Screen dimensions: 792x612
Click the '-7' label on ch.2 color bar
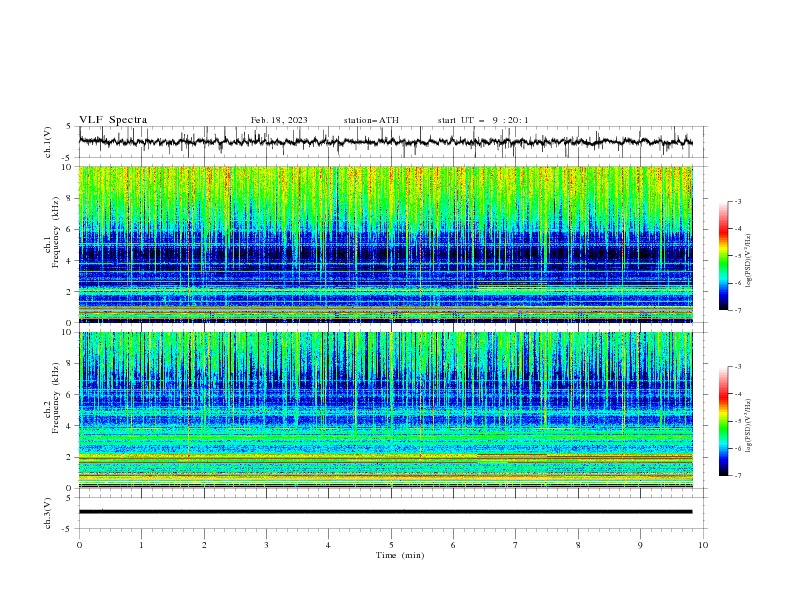pyautogui.click(x=737, y=475)
